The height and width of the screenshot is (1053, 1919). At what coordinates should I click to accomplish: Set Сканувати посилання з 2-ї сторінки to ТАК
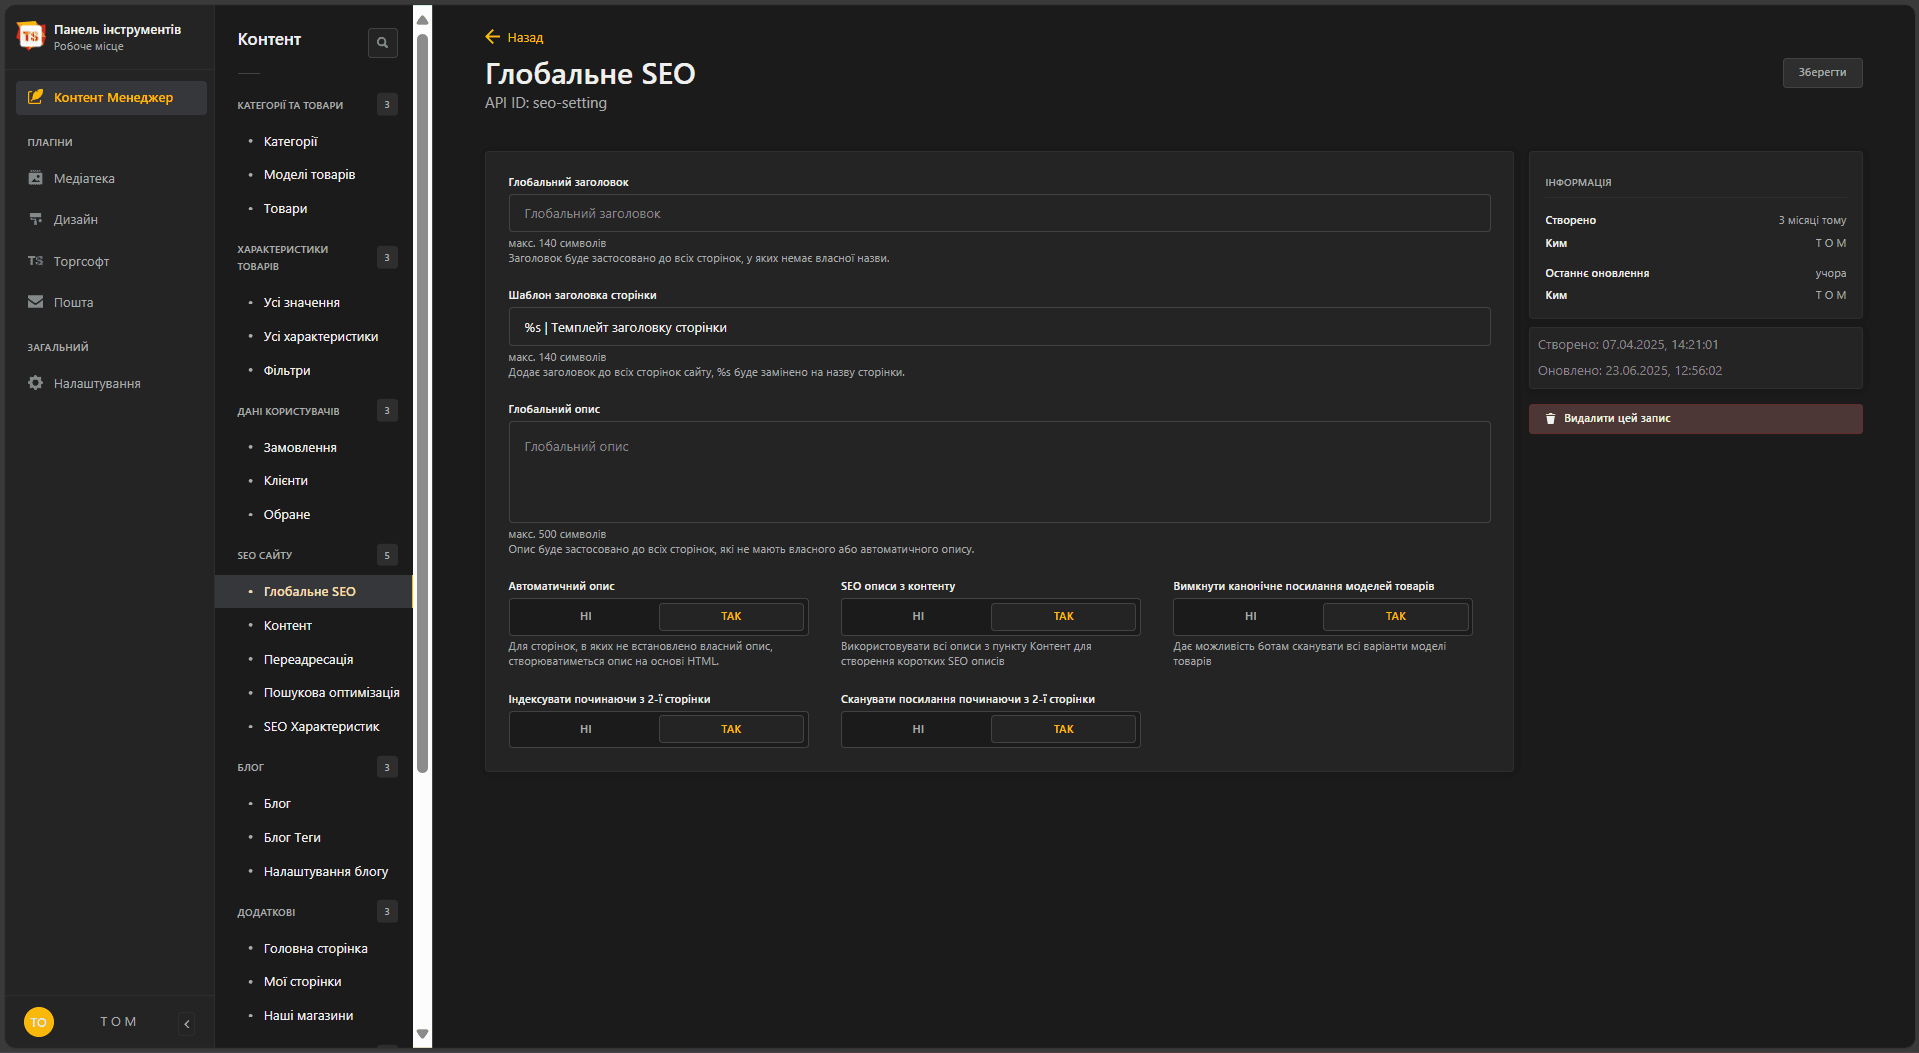(1063, 729)
